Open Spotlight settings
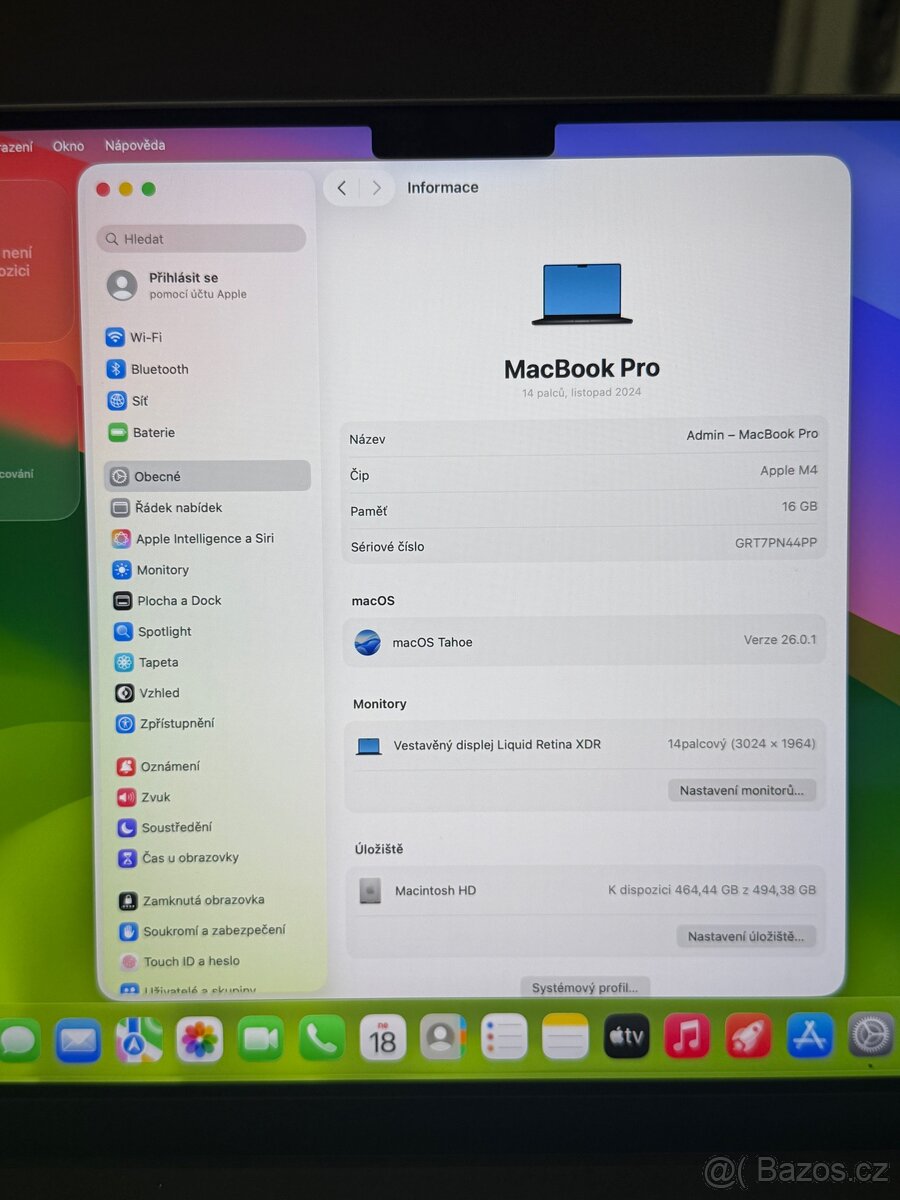This screenshot has width=900, height=1200. coord(153,632)
